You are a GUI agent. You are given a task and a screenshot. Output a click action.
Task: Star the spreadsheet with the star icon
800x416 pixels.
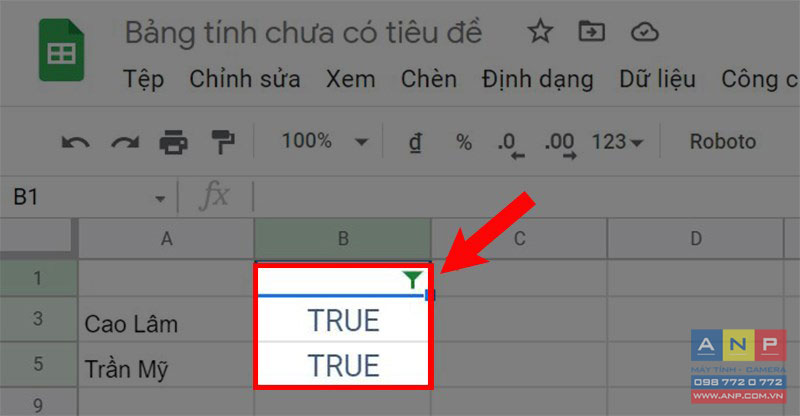click(540, 32)
